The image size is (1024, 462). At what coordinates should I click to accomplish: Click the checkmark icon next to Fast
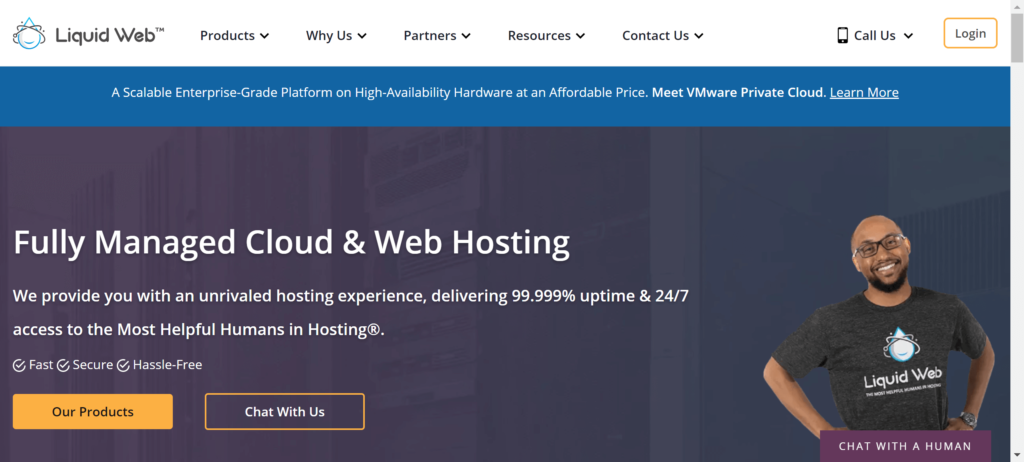coord(20,365)
